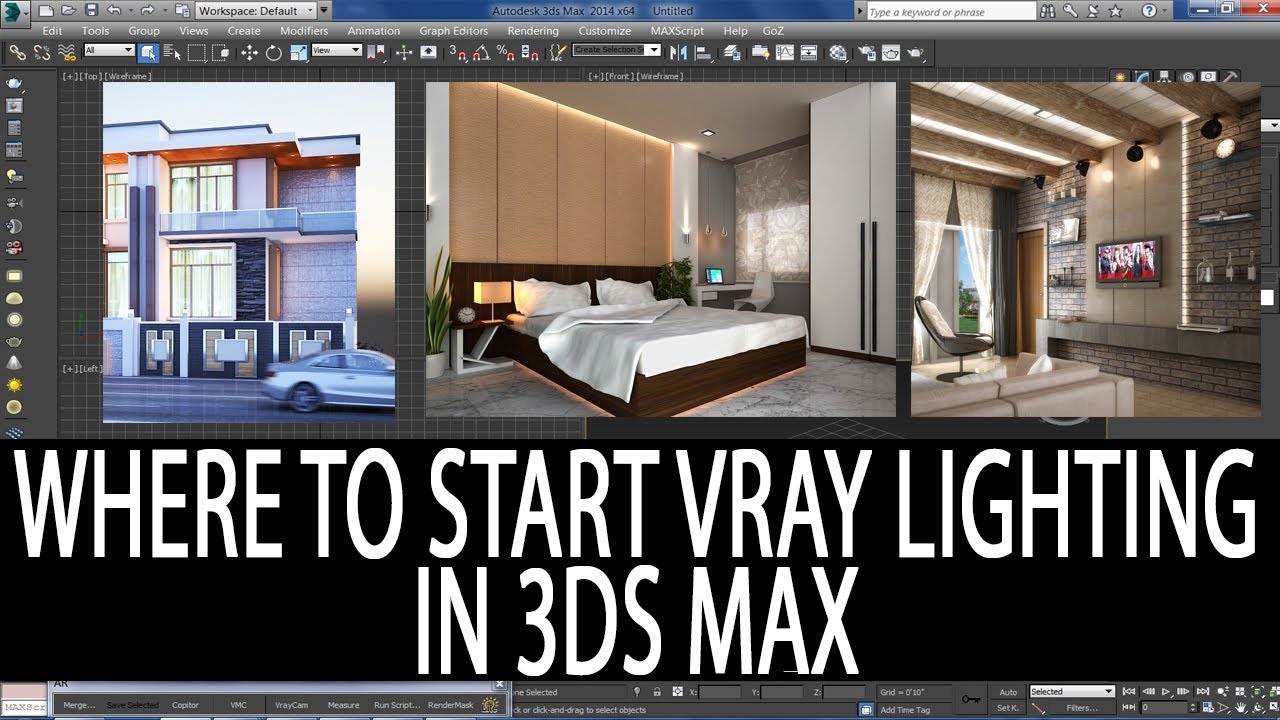
Task: Click the Mirror tool icon
Action: (x=677, y=52)
